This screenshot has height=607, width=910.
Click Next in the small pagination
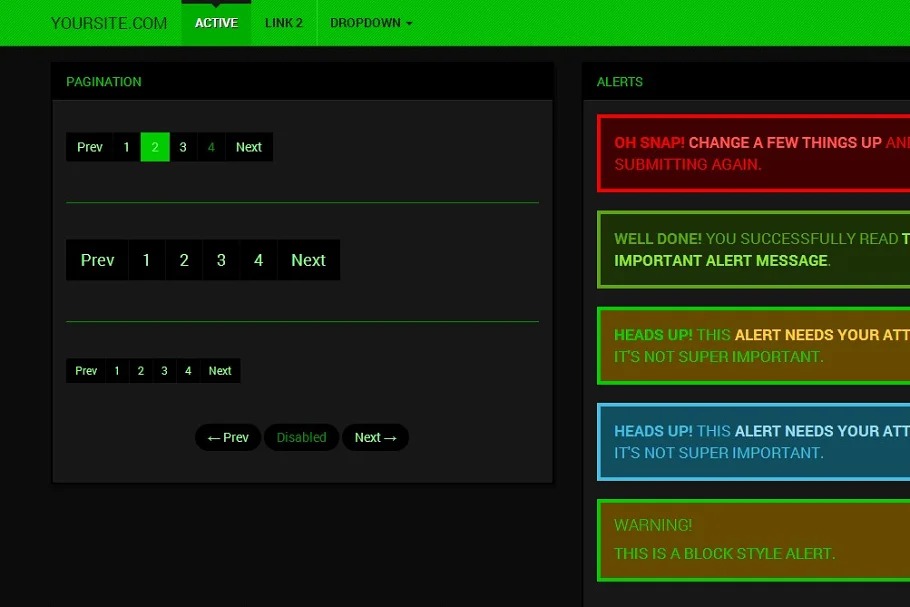pos(220,371)
